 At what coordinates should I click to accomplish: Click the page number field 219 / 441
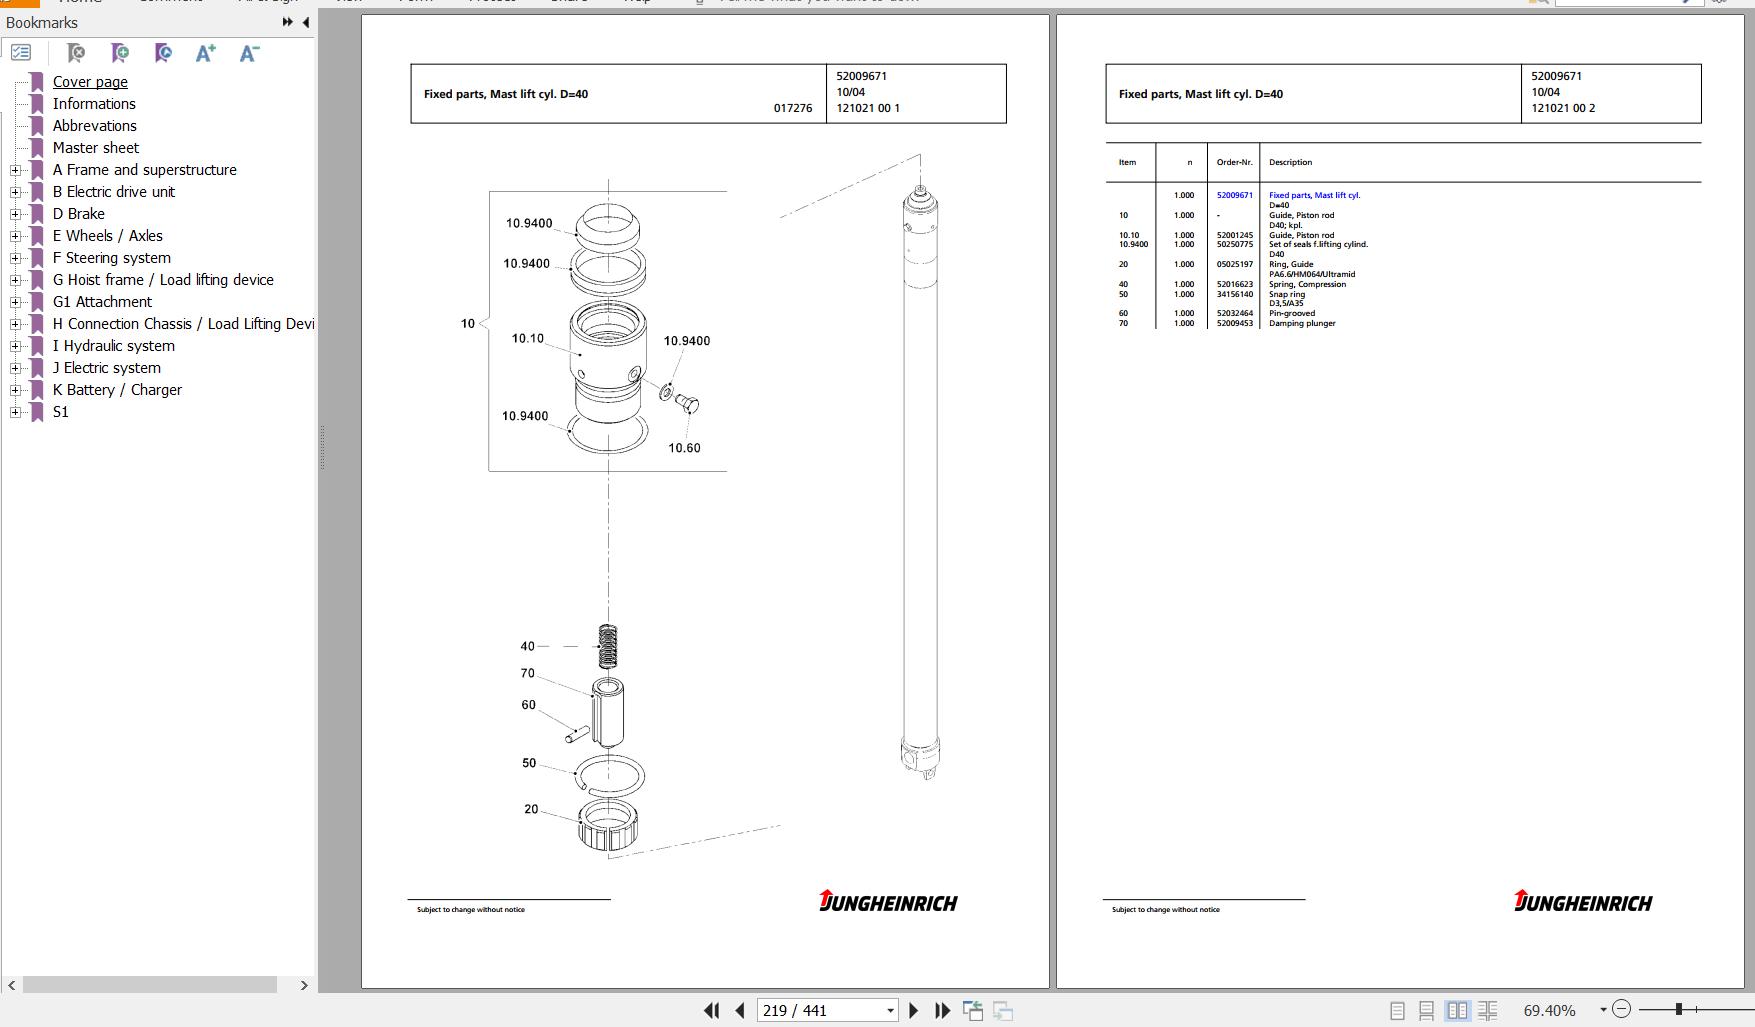(x=821, y=1011)
